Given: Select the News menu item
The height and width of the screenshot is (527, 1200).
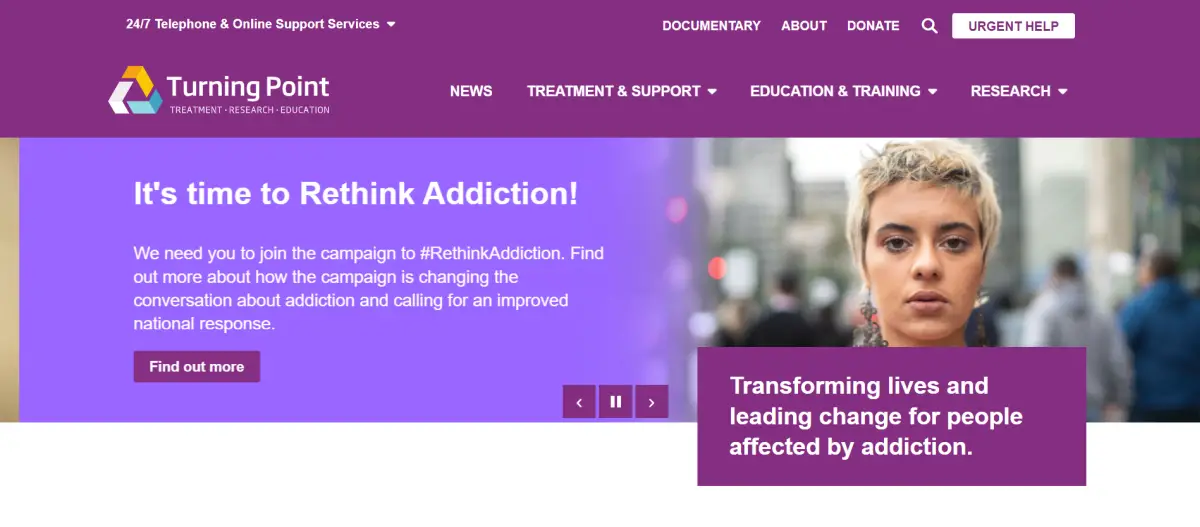Looking at the screenshot, I should pos(471,91).
